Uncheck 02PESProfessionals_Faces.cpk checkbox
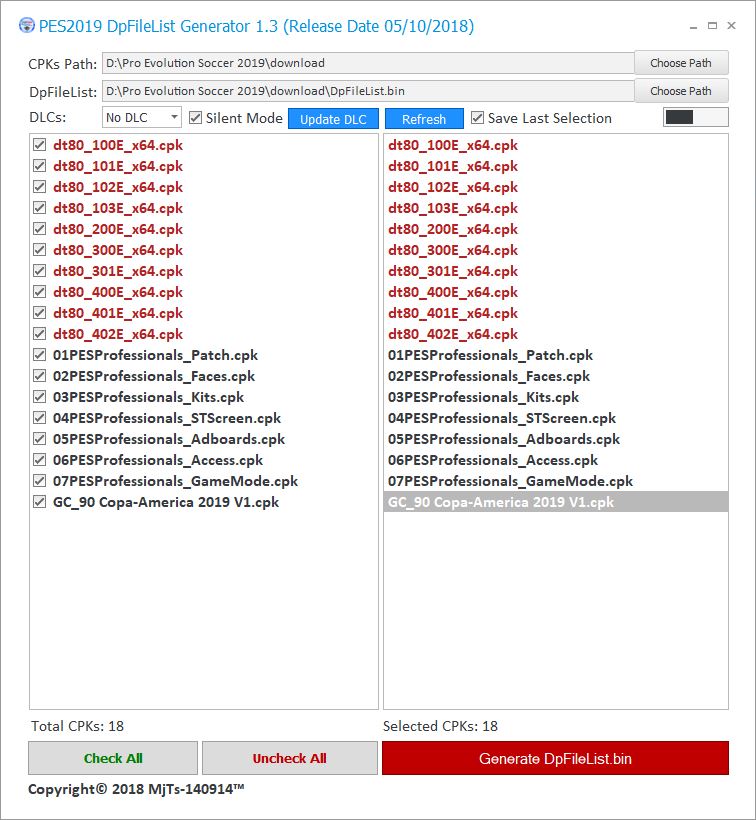This screenshot has height=820, width=756. (39, 375)
